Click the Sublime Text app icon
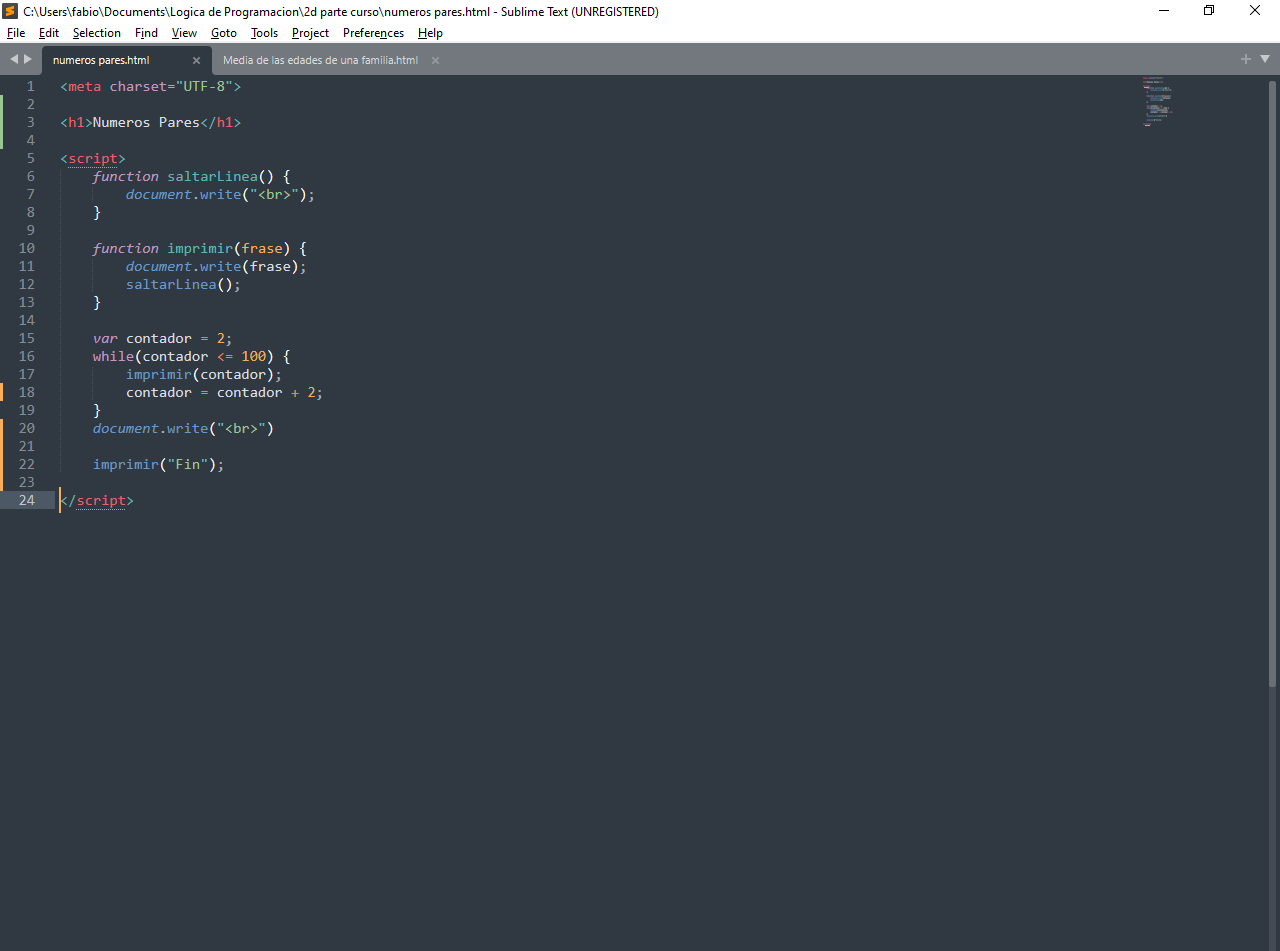Image resolution: width=1280 pixels, height=951 pixels. coord(10,11)
